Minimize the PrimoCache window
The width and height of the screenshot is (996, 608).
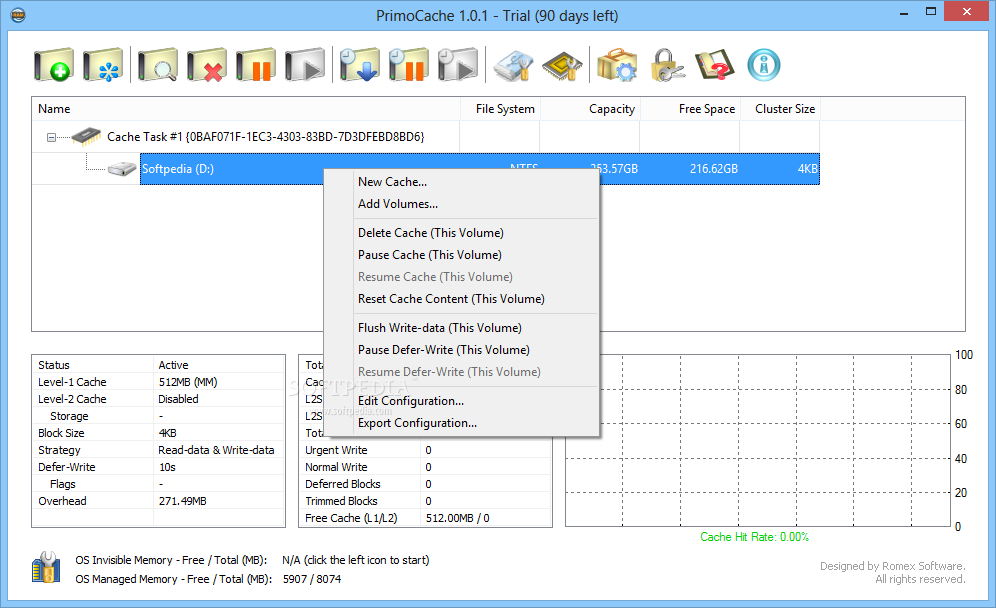click(904, 13)
